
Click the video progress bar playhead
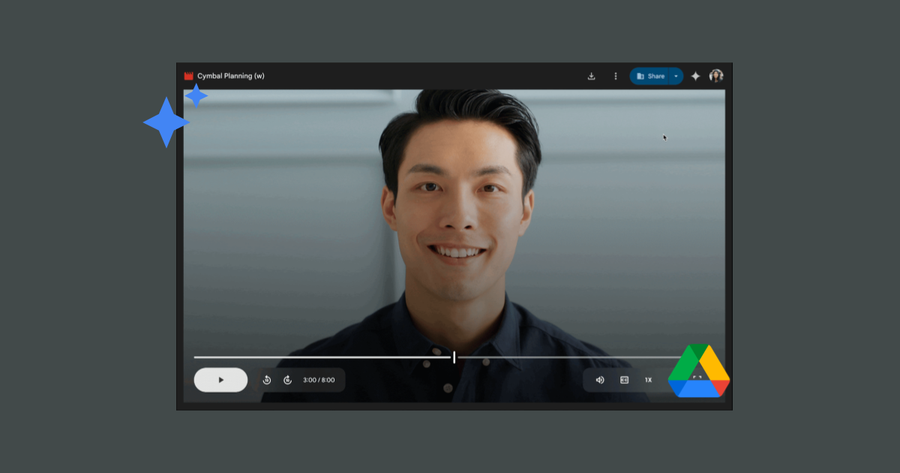point(454,357)
